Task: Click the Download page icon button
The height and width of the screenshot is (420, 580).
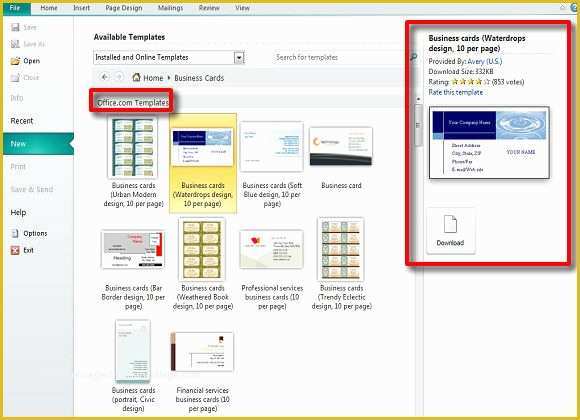Action: pos(450,231)
